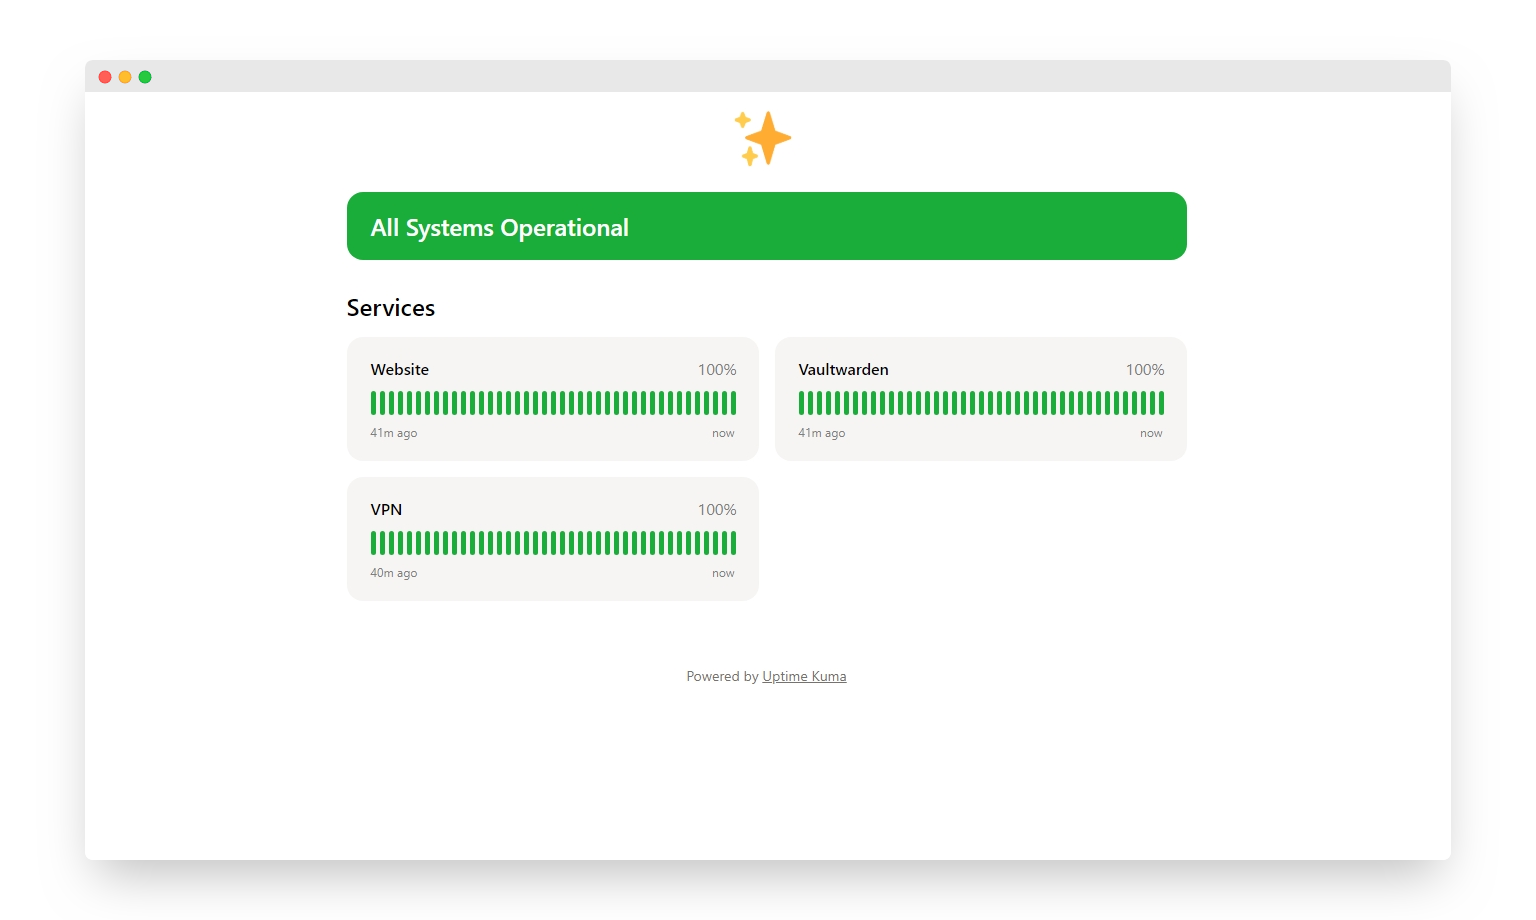Select the oldest Website heartbeat bar
Screen dimensions: 1536x920
click(x=374, y=403)
